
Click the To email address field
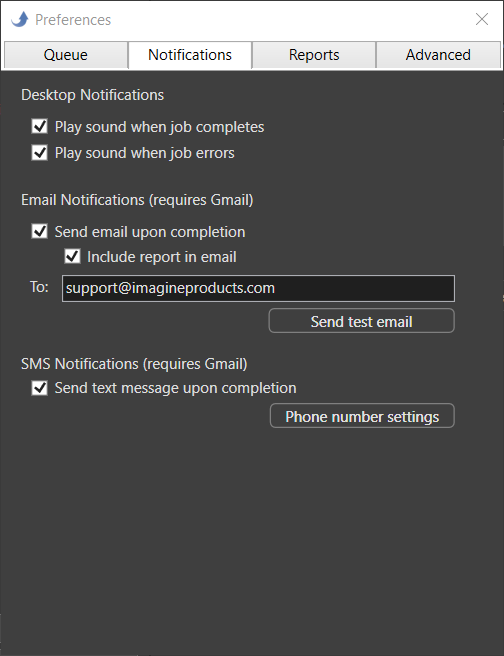(258, 288)
